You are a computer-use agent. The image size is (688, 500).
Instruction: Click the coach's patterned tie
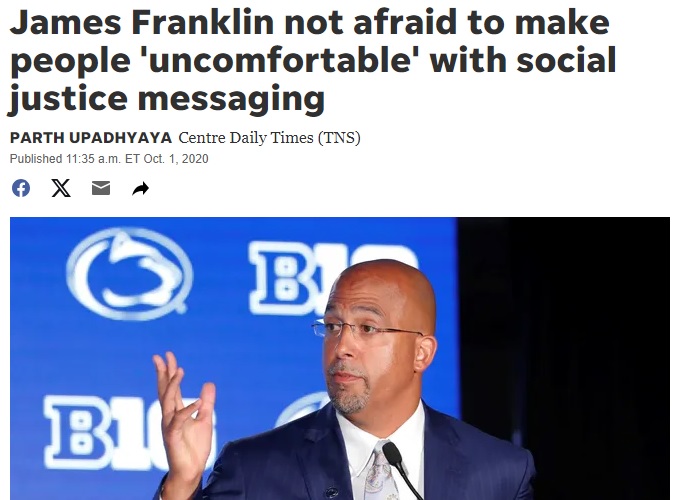(x=381, y=474)
